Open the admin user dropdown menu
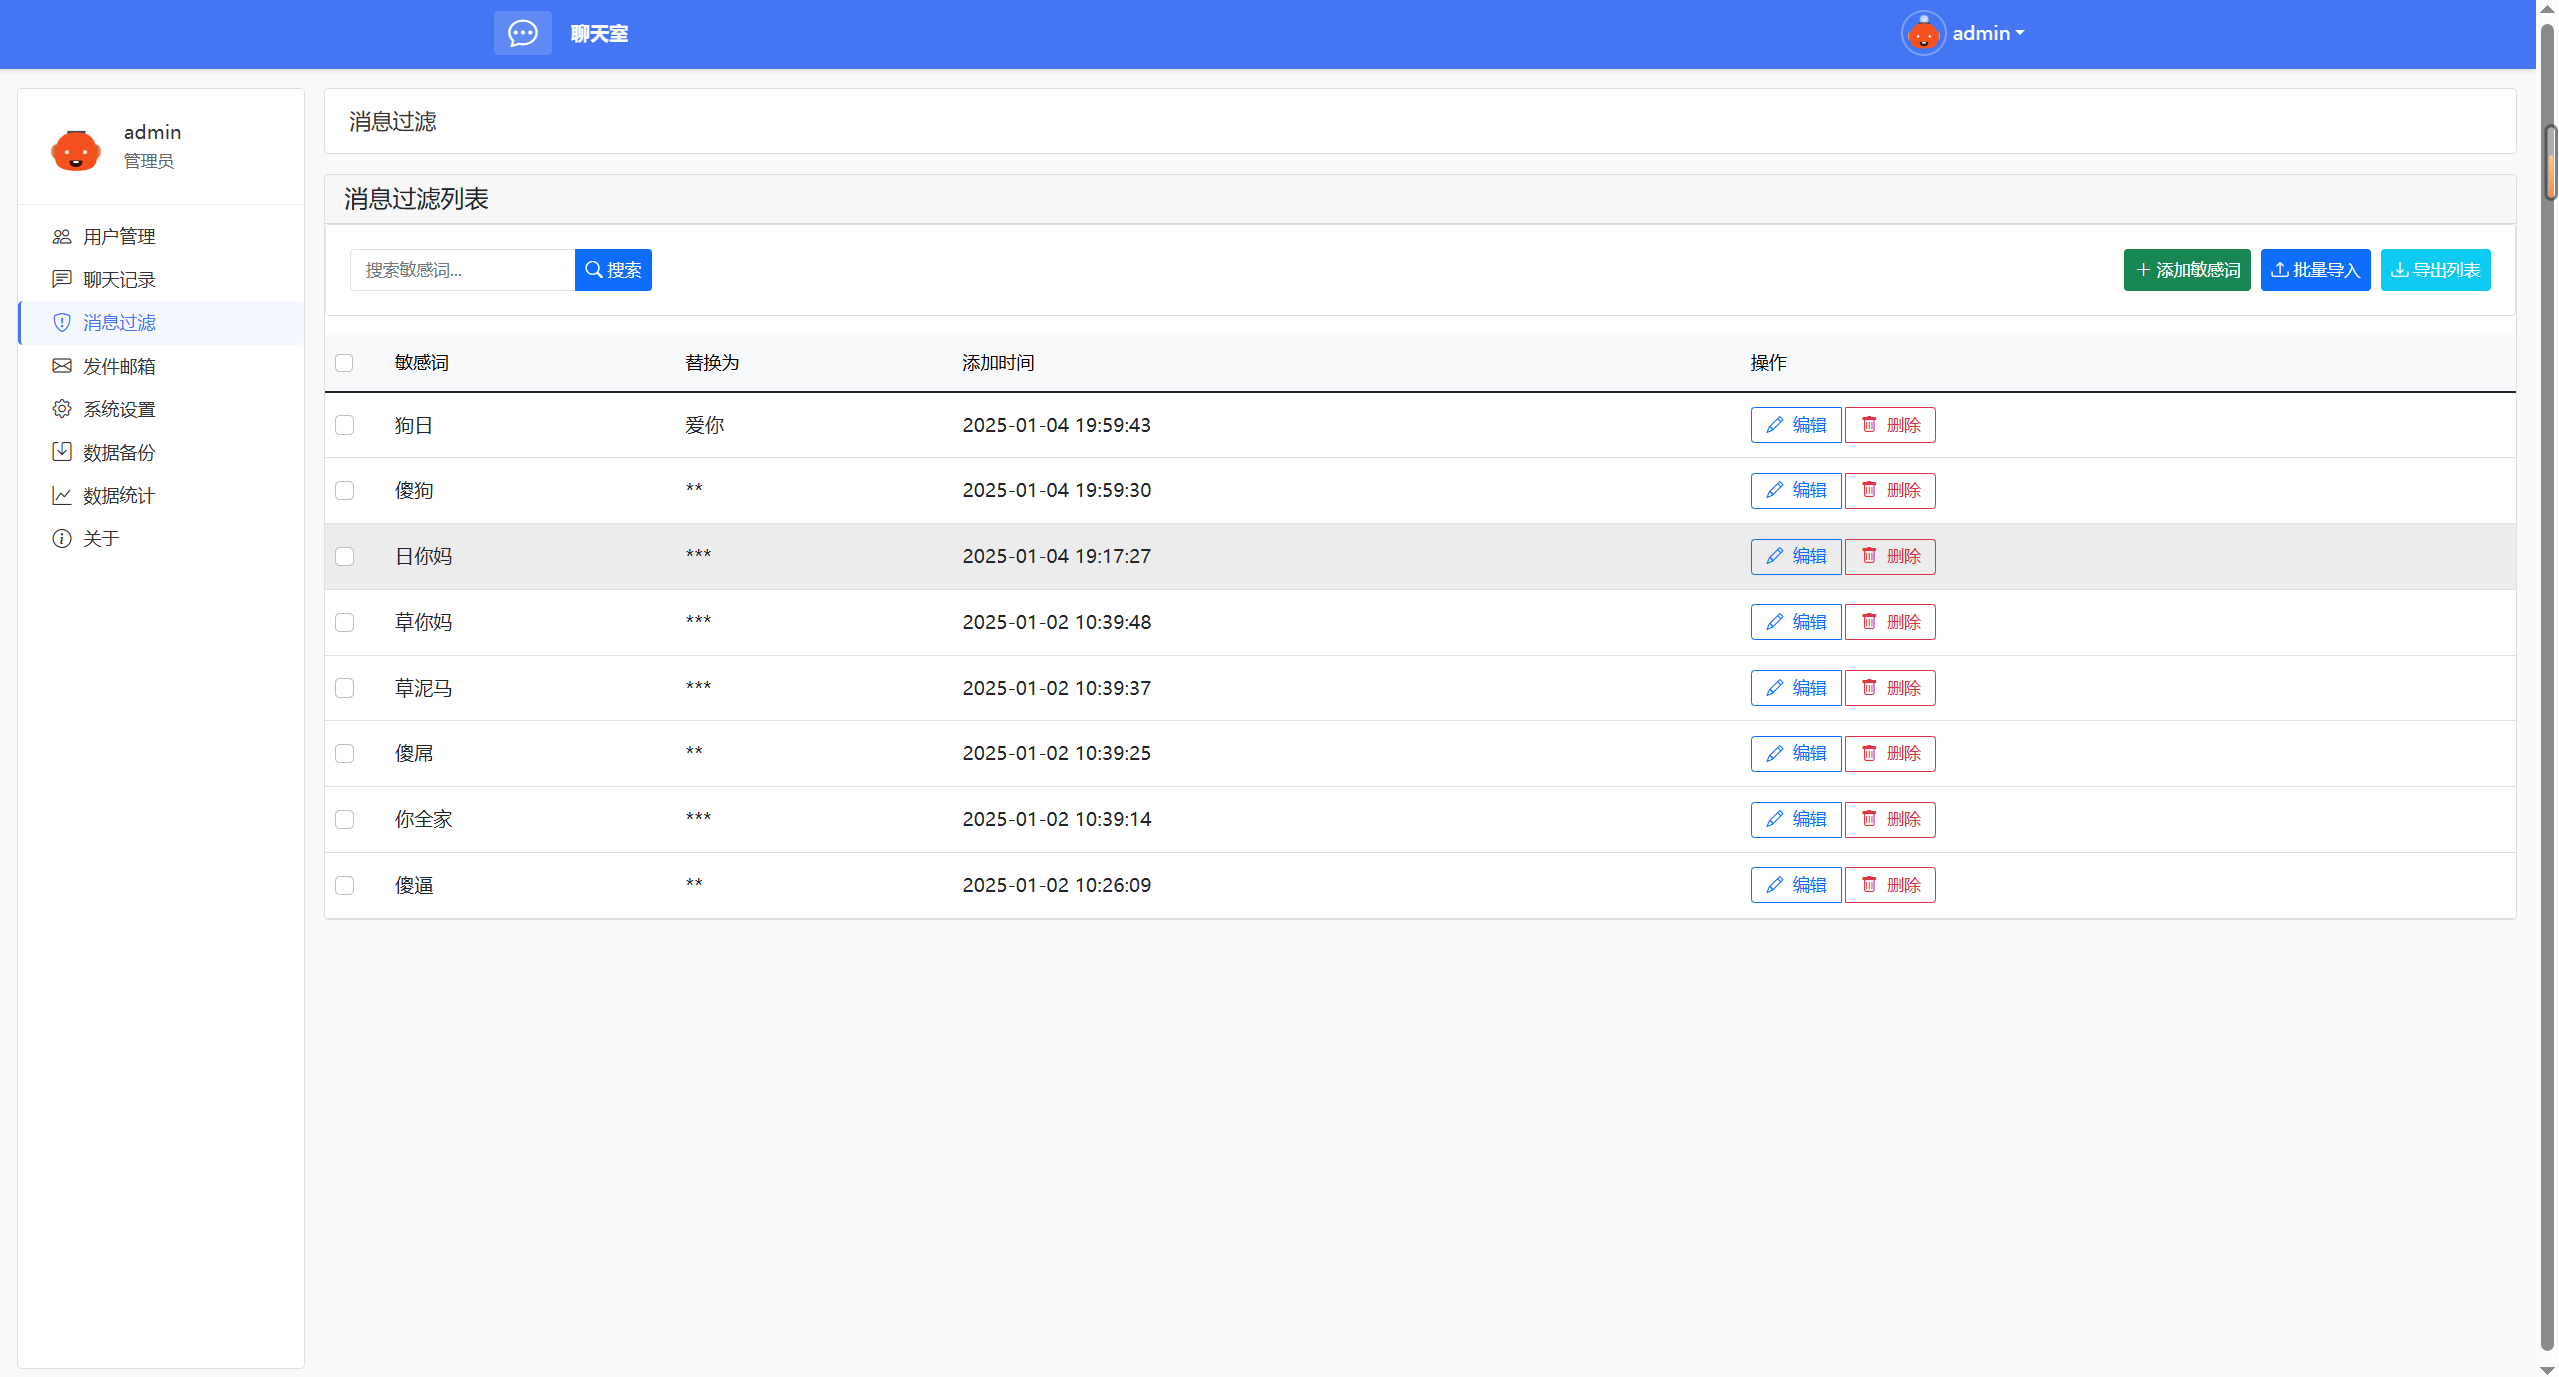Screen dimensions: 2559x1377 [x=1988, y=34]
